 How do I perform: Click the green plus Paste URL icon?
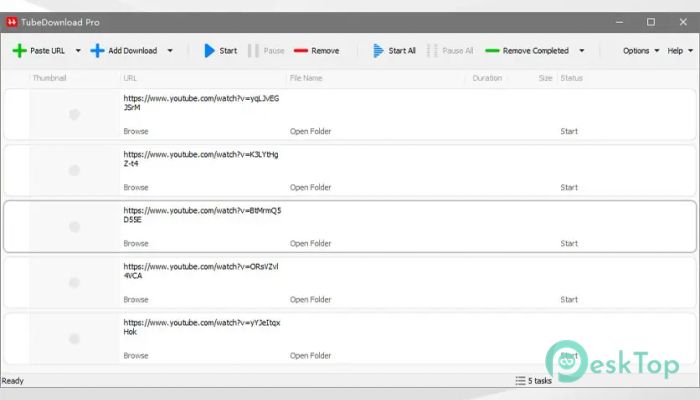pyautogui.click(x=19, y=50)
